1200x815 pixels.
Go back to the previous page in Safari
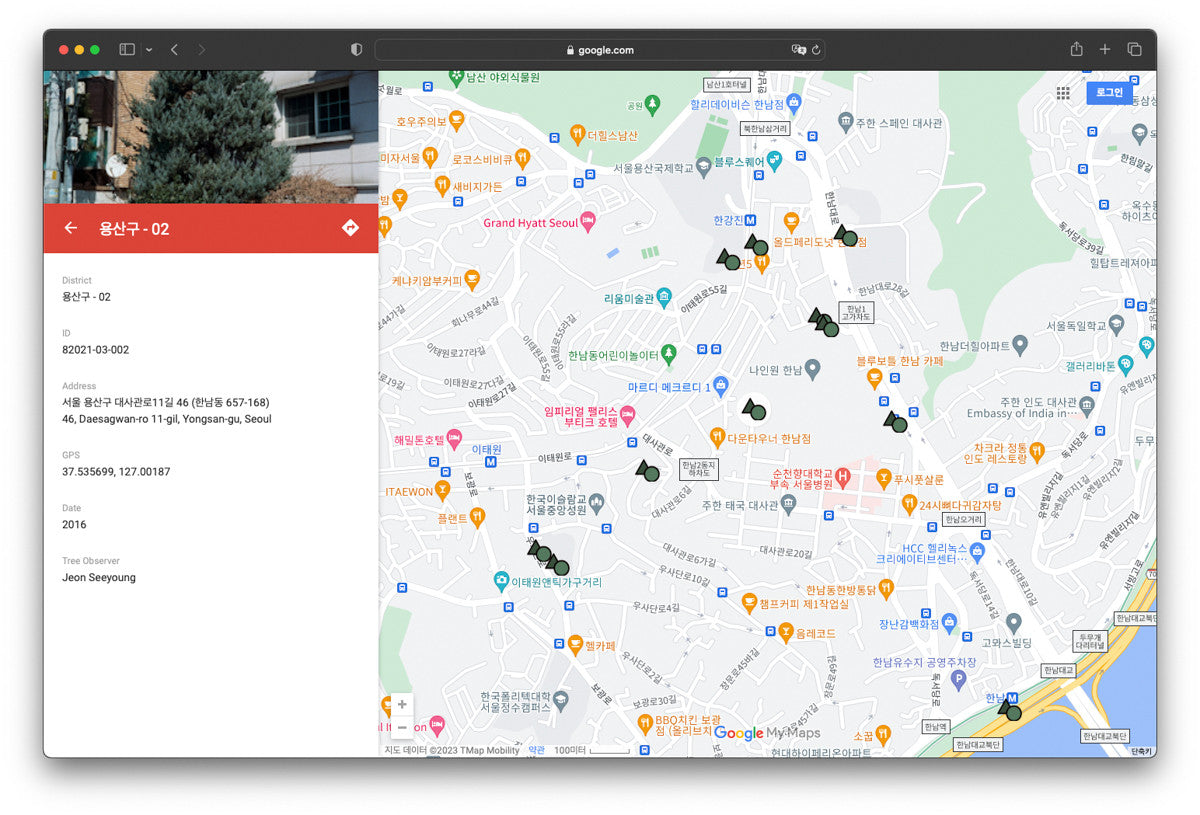174,49
